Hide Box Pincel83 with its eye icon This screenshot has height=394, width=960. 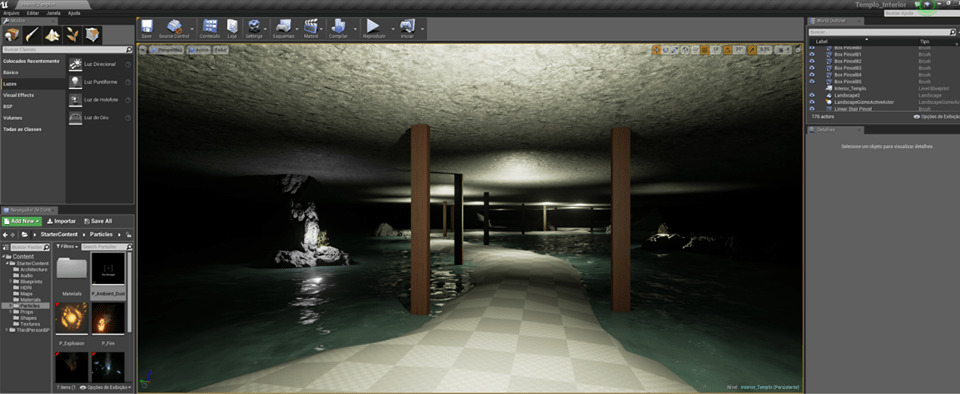pos(812,68)
